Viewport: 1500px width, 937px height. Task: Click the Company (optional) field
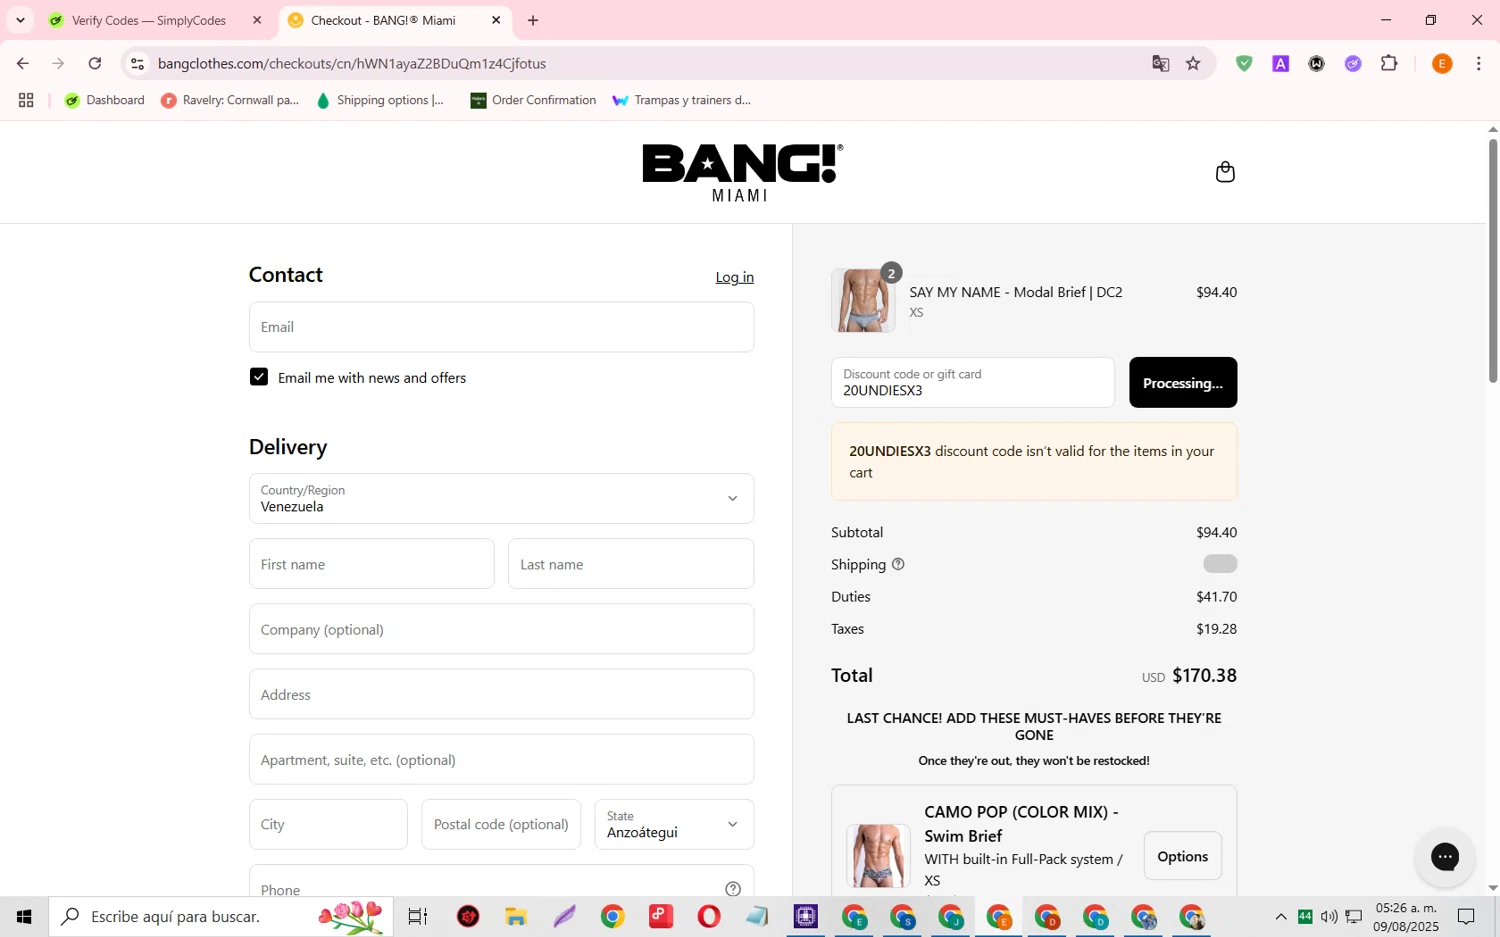501,629
